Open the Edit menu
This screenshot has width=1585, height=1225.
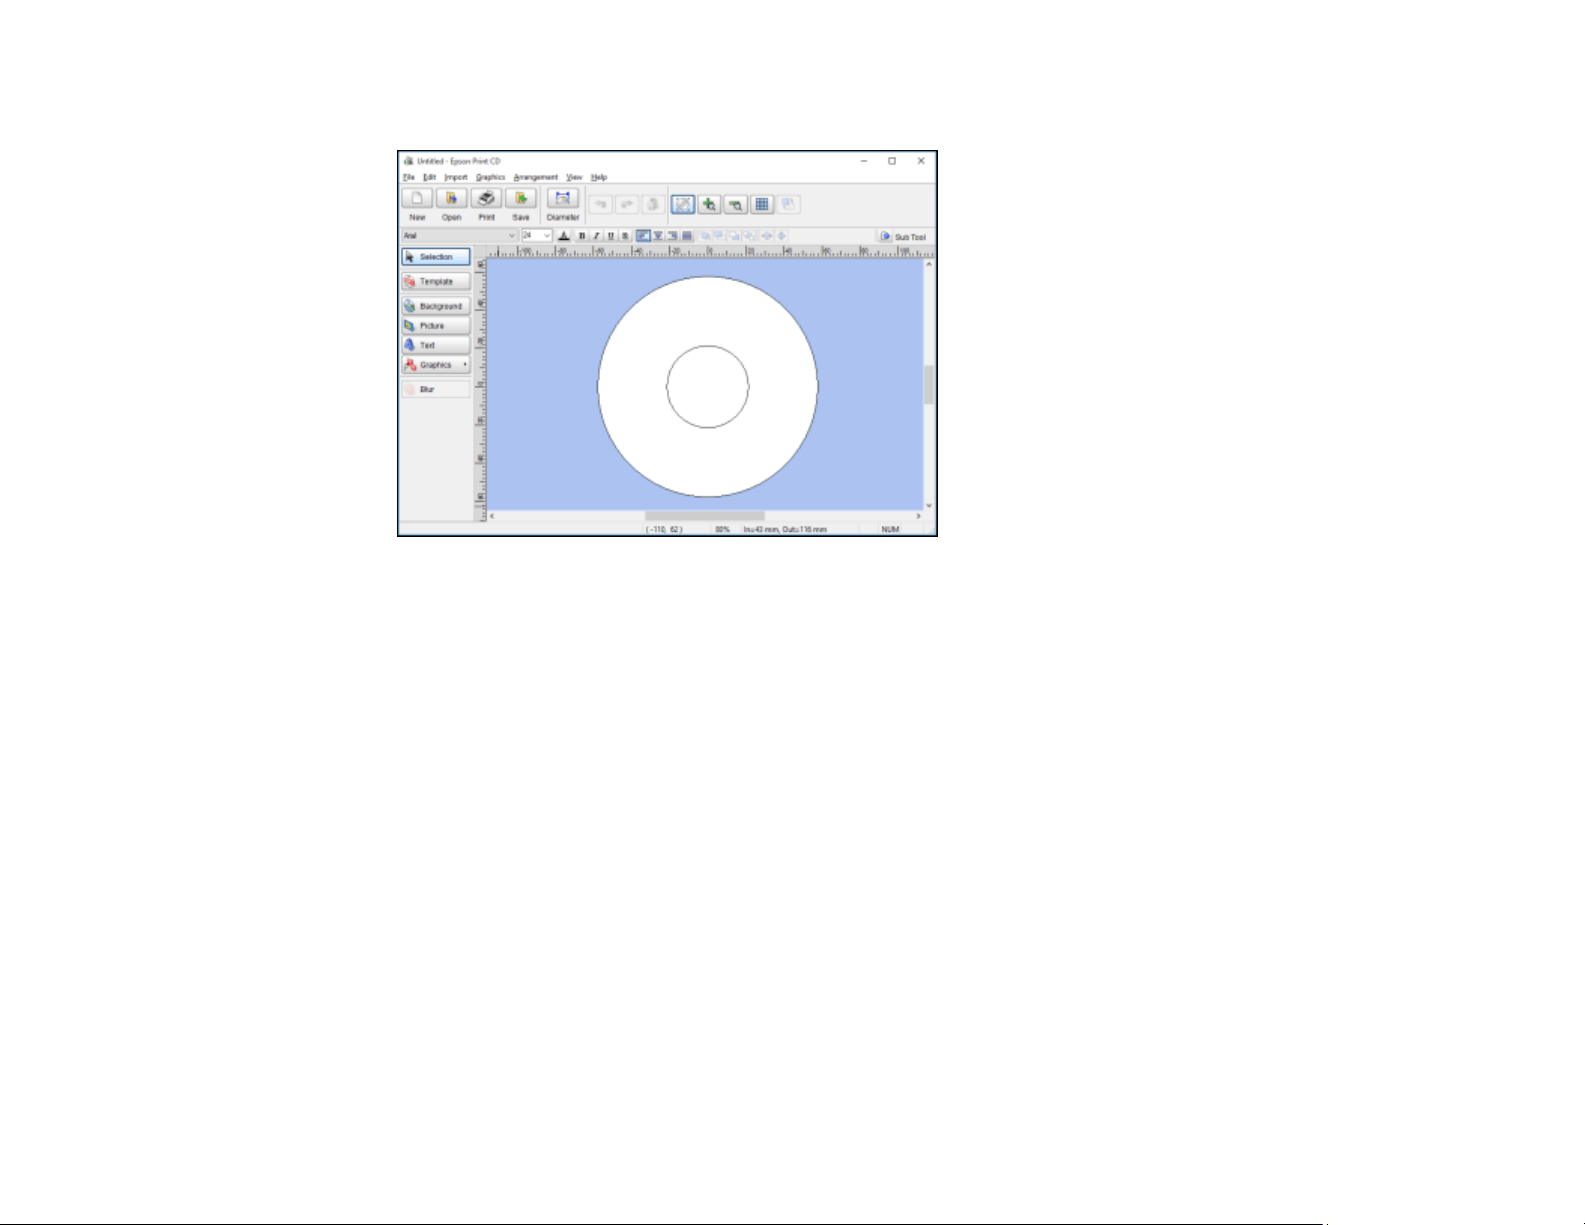tap(429, 177)
